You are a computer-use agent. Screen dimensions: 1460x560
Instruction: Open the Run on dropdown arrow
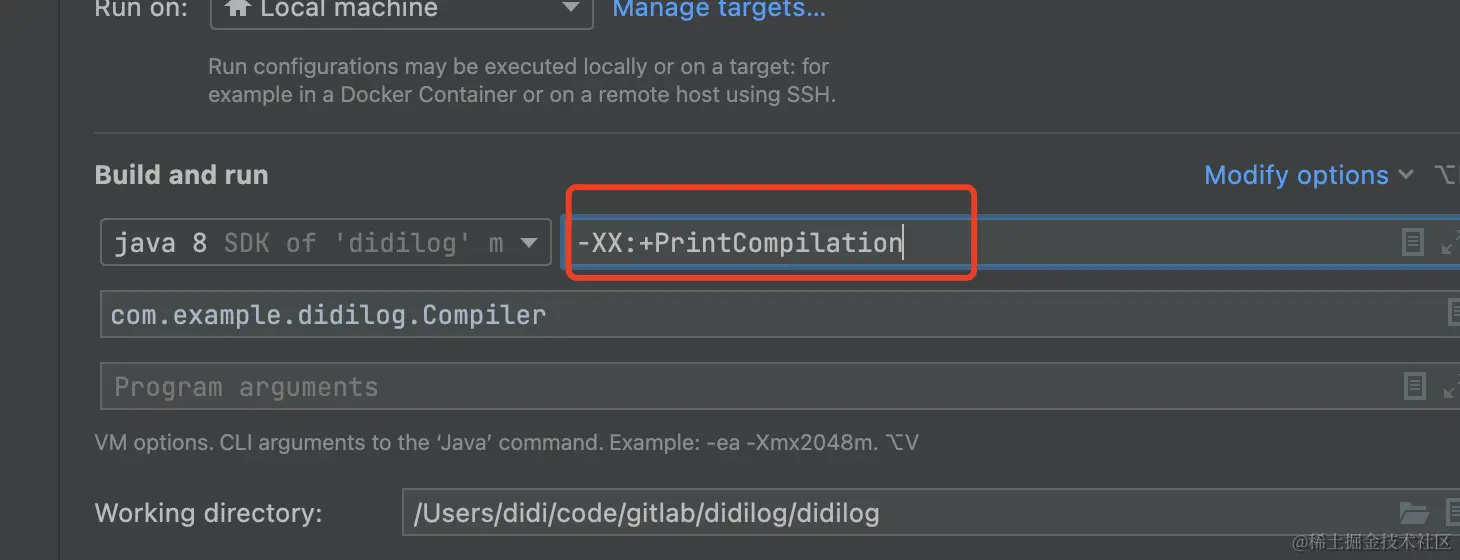pyautogui.click(x=570, y=9)
